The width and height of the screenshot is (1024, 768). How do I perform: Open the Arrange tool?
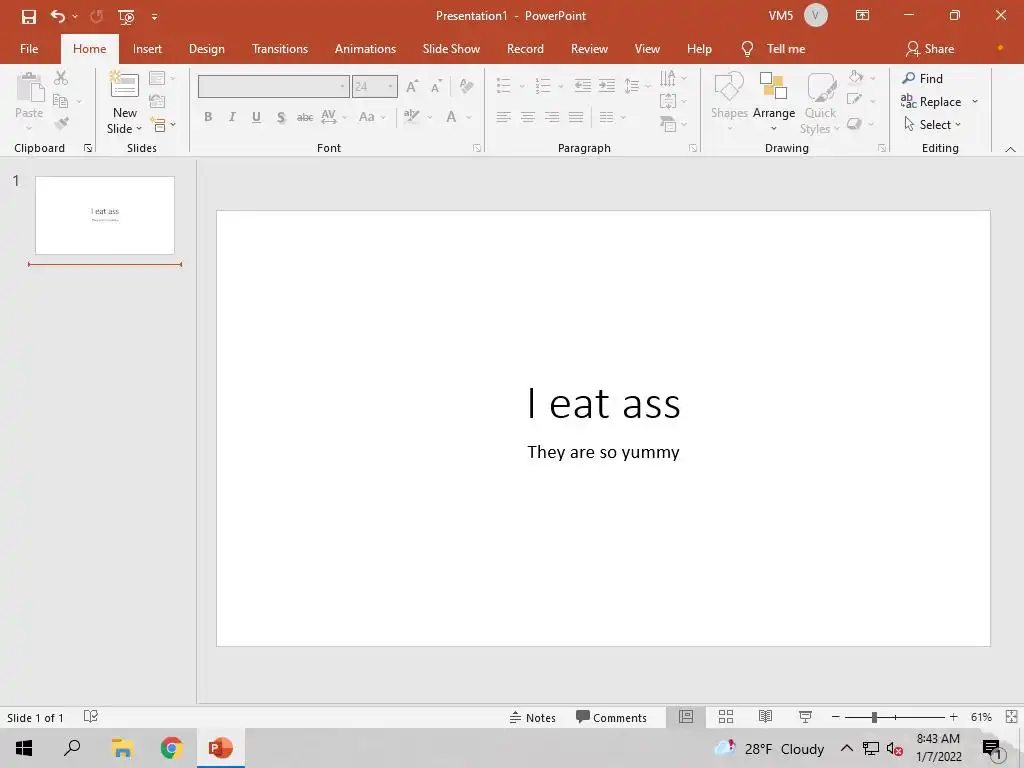pyautogui.click(x=773, y=100)
